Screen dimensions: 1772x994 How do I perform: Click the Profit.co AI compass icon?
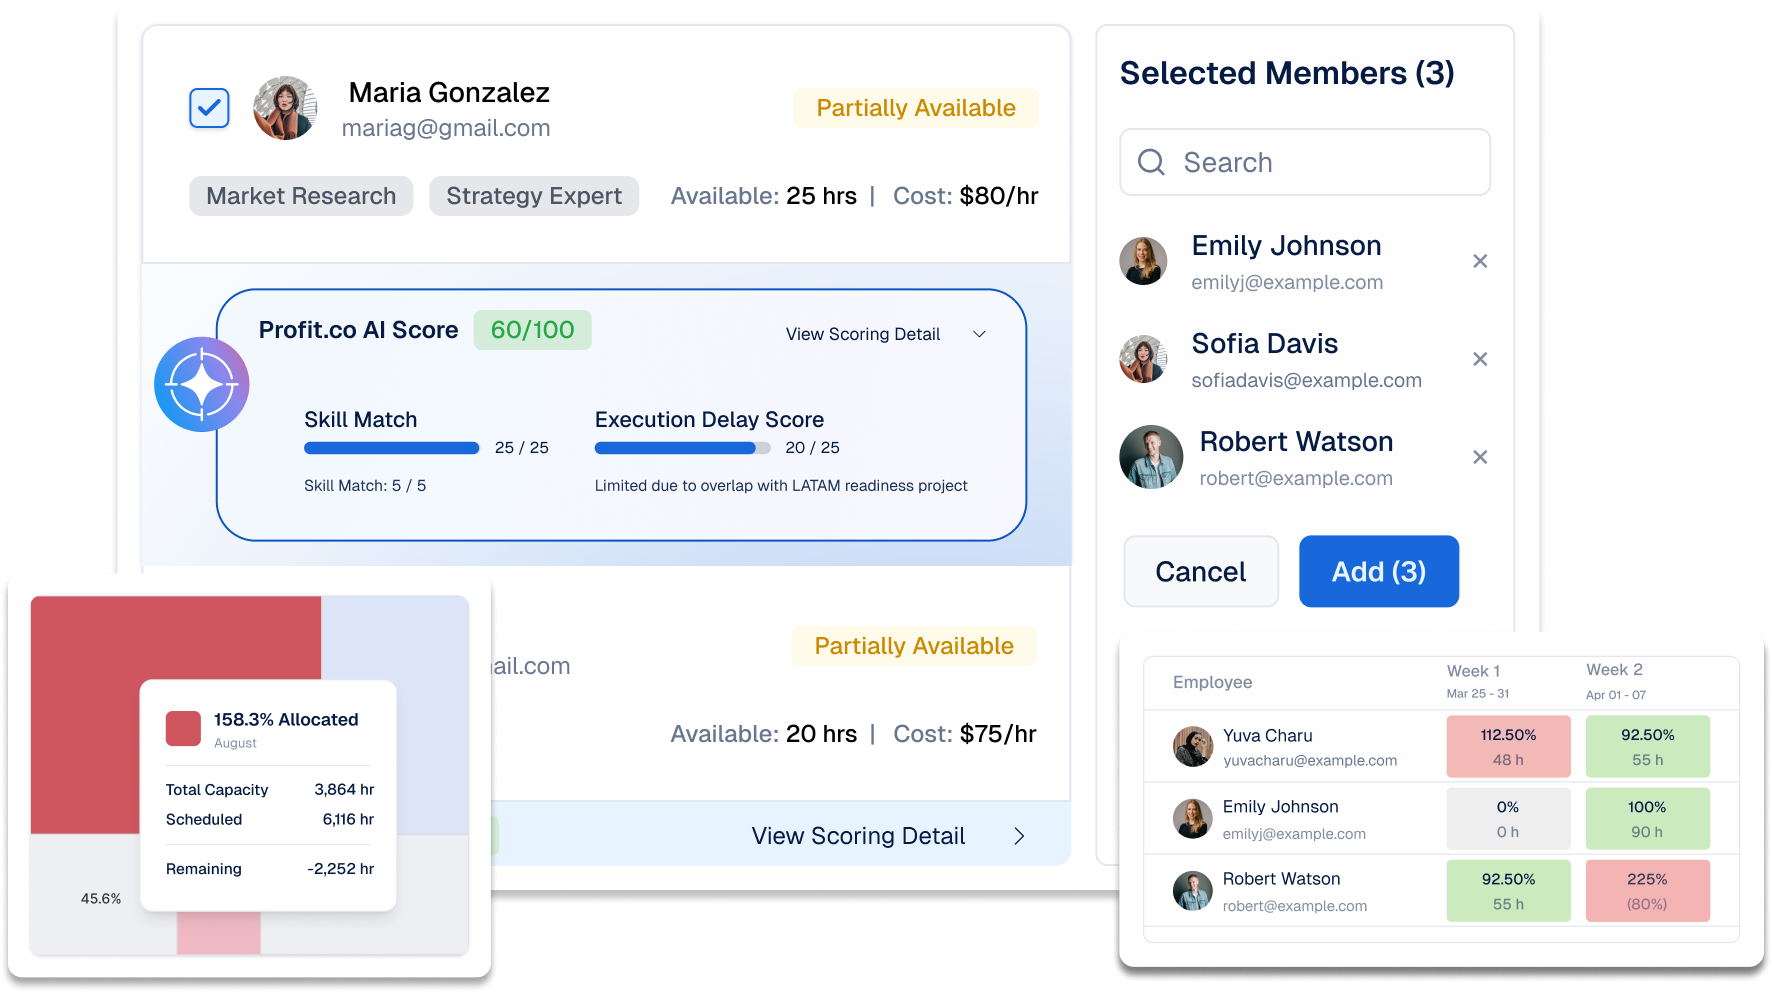point(202,384)
